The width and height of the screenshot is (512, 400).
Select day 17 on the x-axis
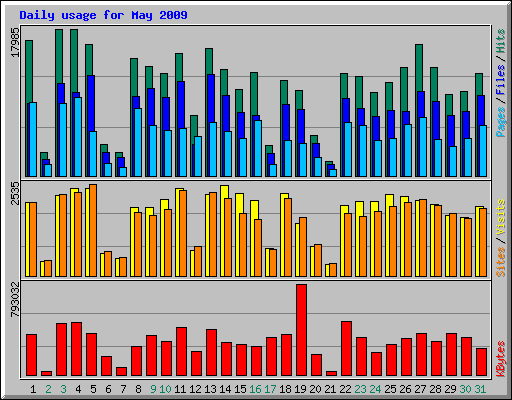pyautogui.click(x=270, y=389)
